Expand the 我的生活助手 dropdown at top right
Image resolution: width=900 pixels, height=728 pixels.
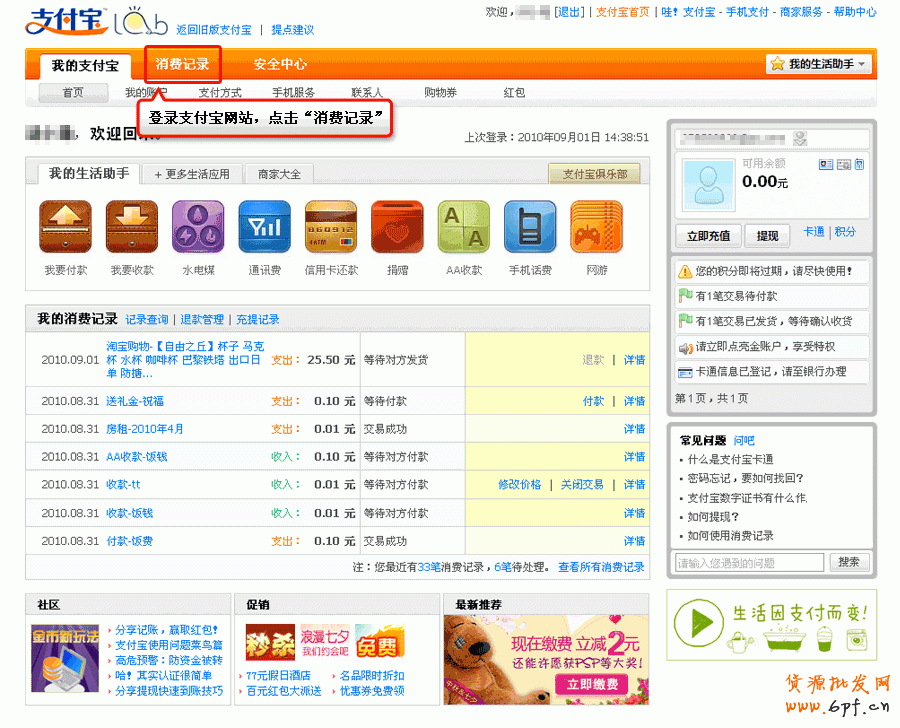(x=819, y=64)
